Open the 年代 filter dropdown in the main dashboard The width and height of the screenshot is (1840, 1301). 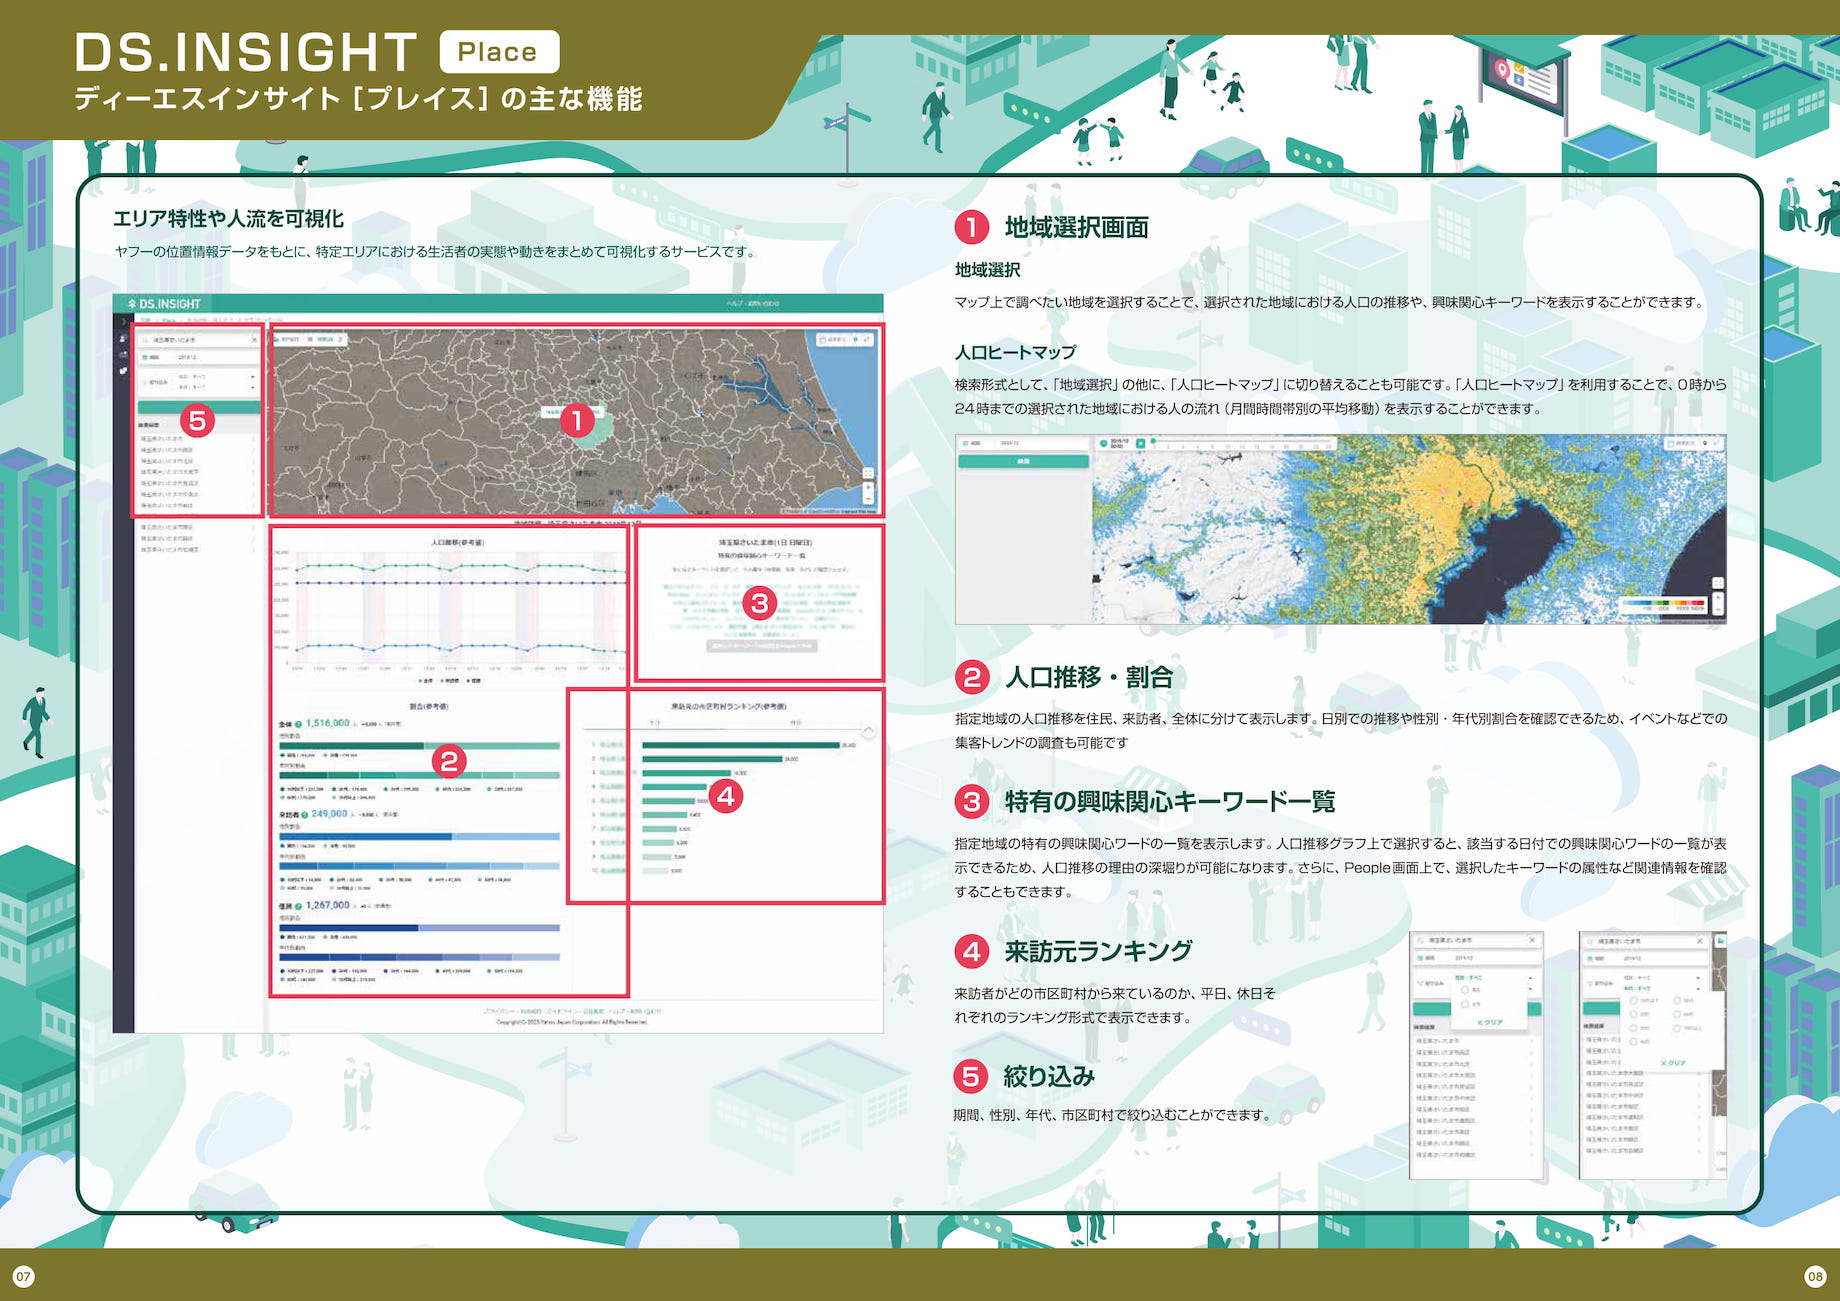pos(215,387)
